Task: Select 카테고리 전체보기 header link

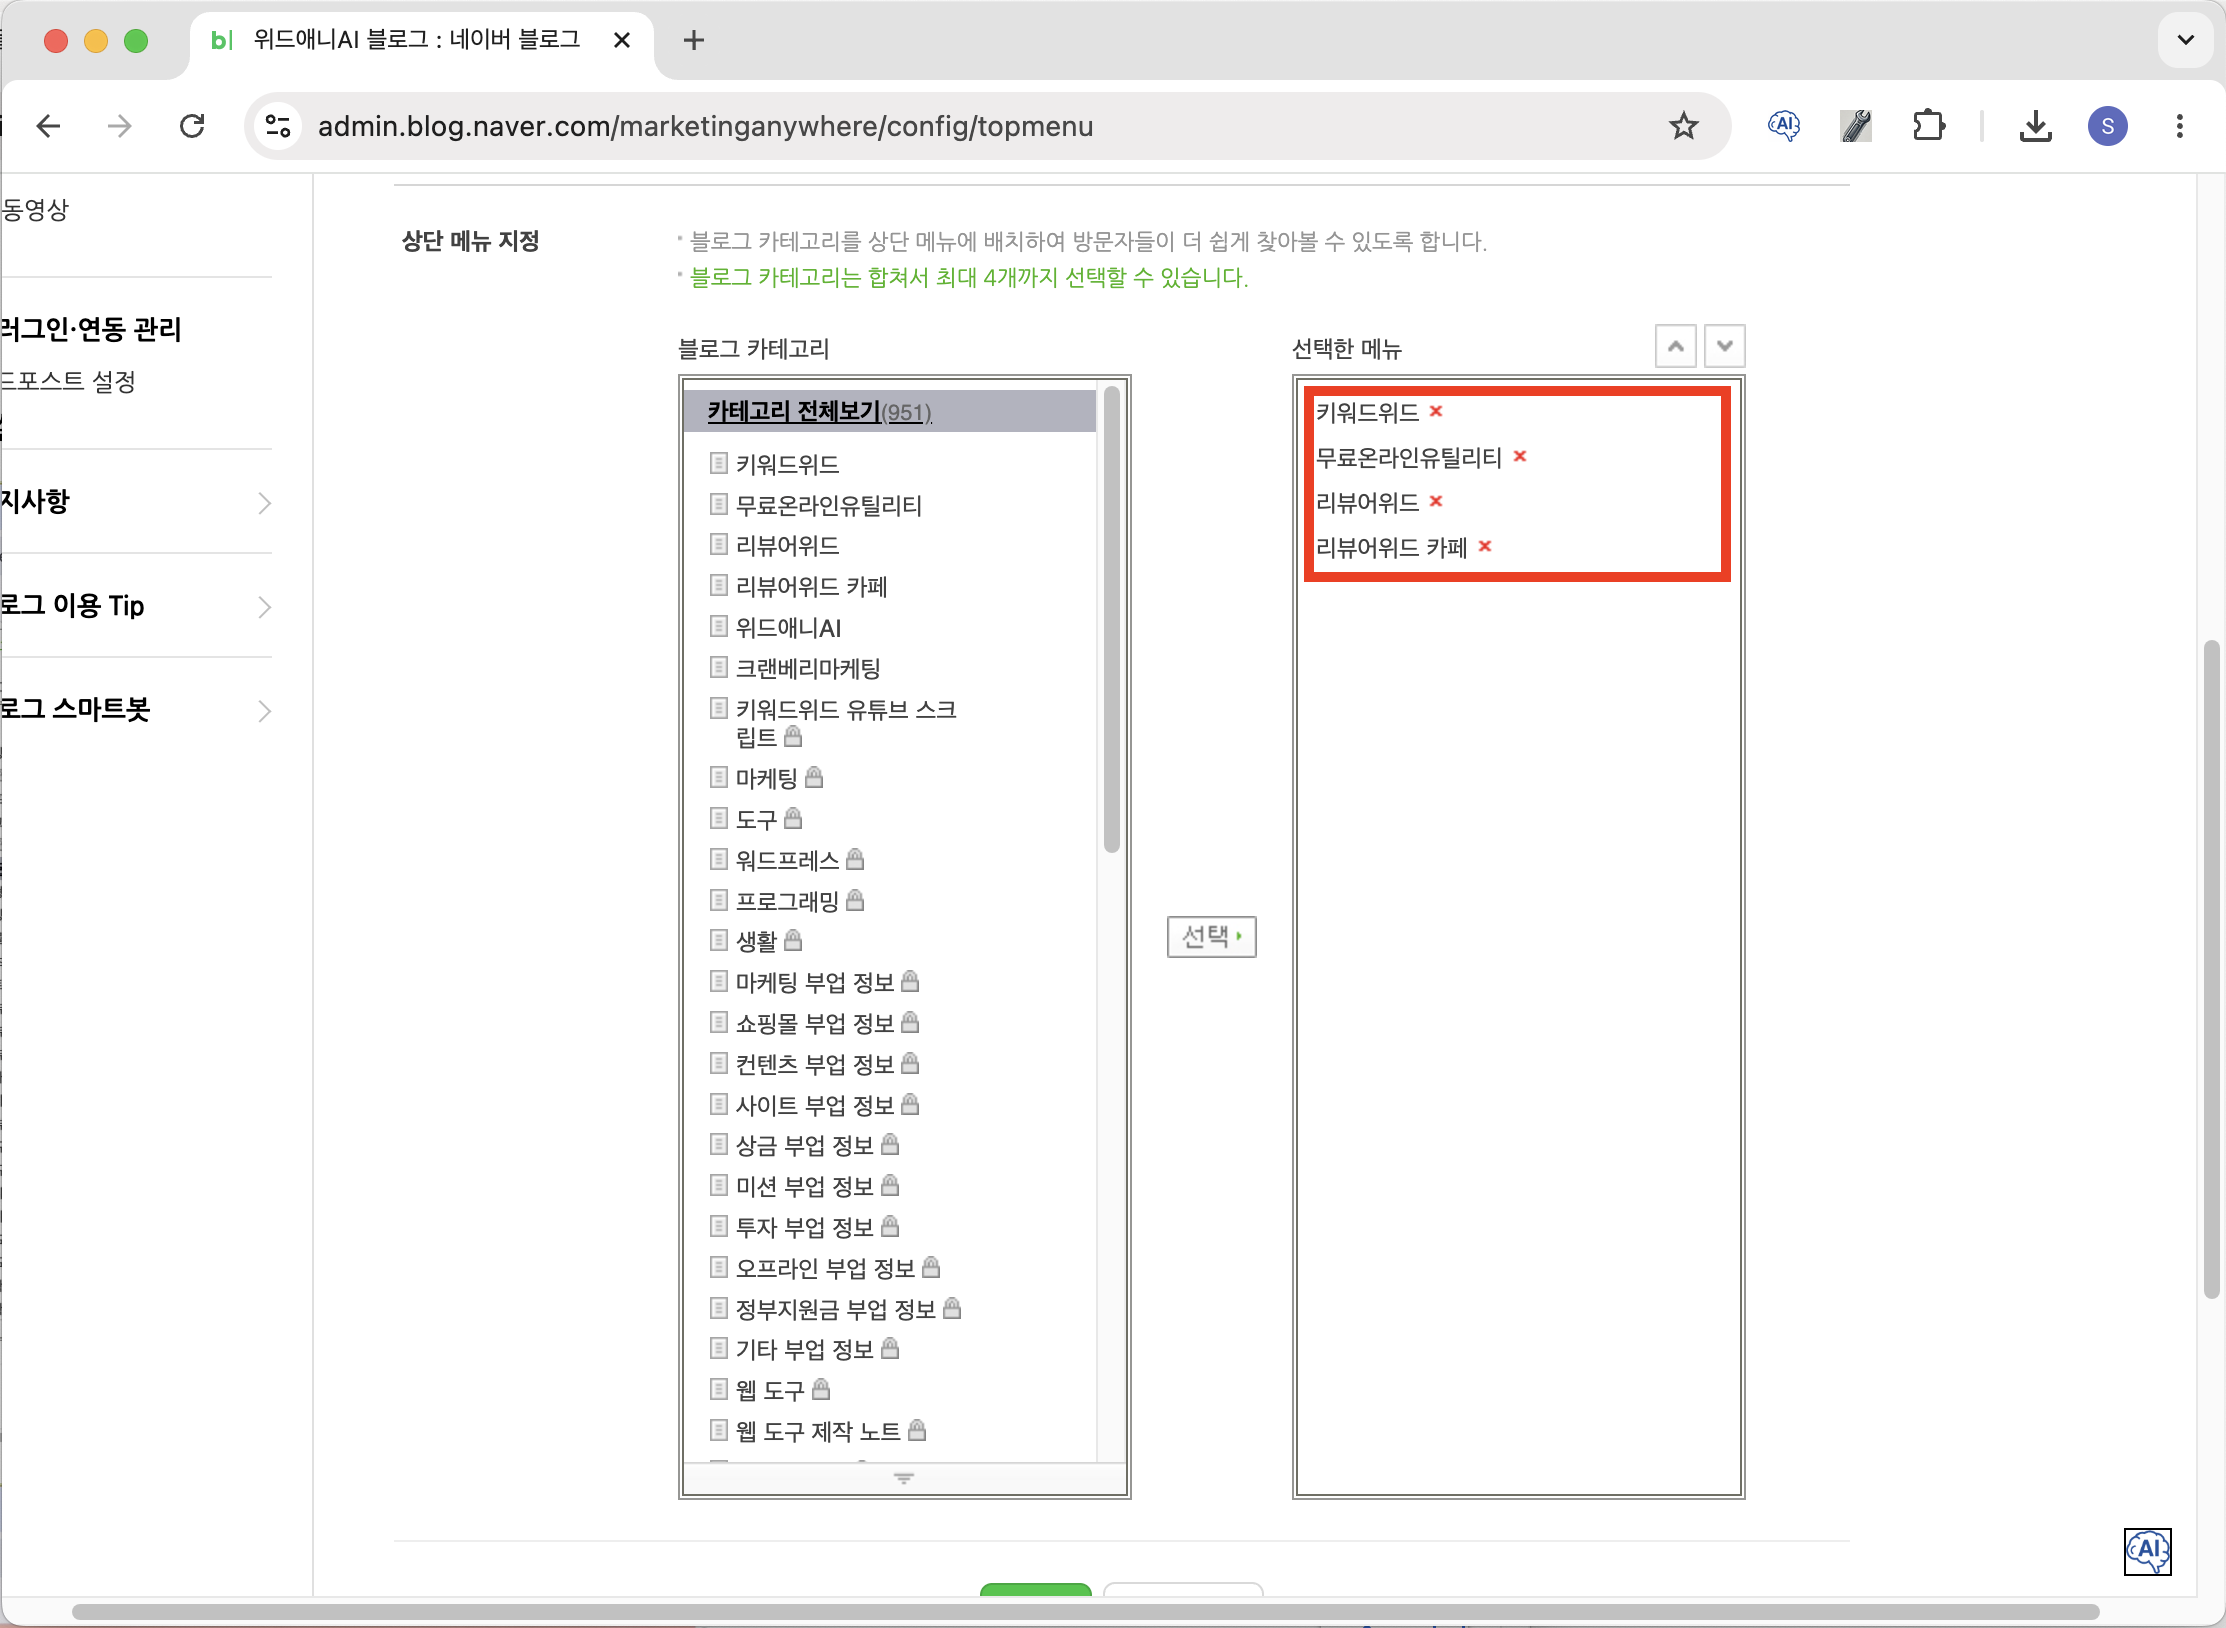Action: (x=820, y=411)
